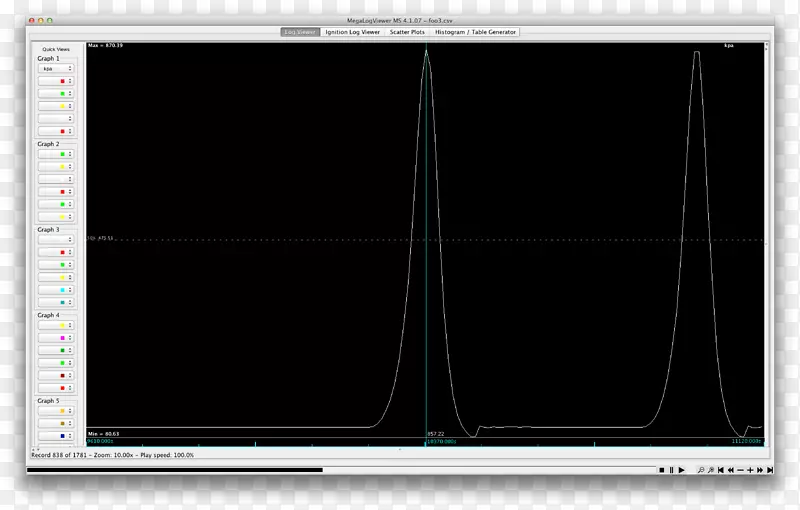Jump to the first record
Image resolution: width=800 pixels, height=510 pixels.
(x=721, y=469)
